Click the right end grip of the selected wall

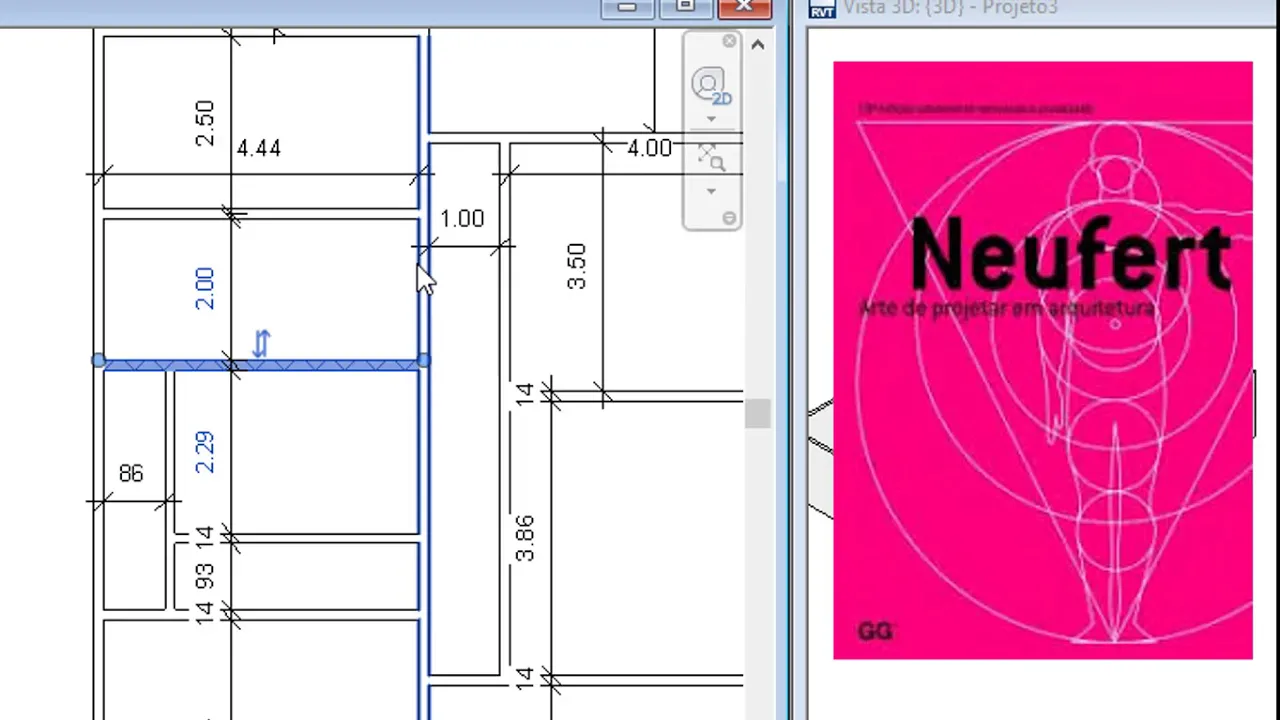click(424, 360)
